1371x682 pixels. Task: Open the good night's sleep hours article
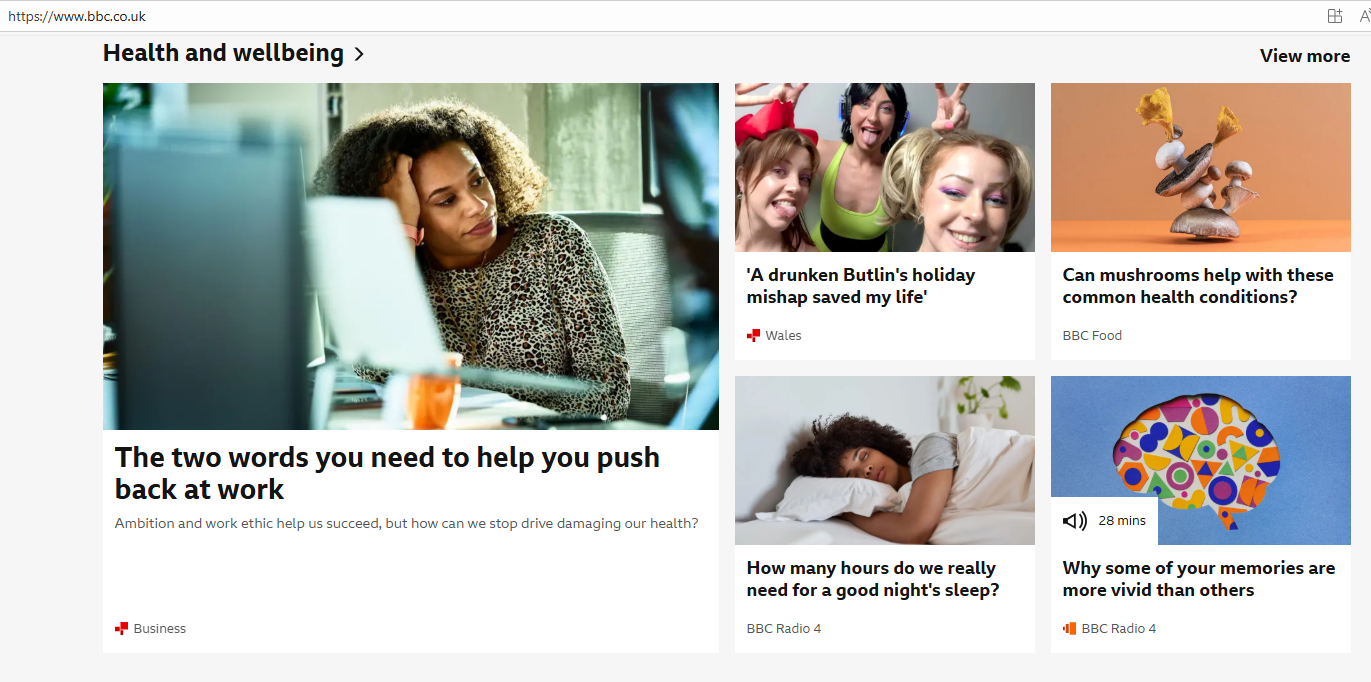pyautogui.click(x=872, y=579)
